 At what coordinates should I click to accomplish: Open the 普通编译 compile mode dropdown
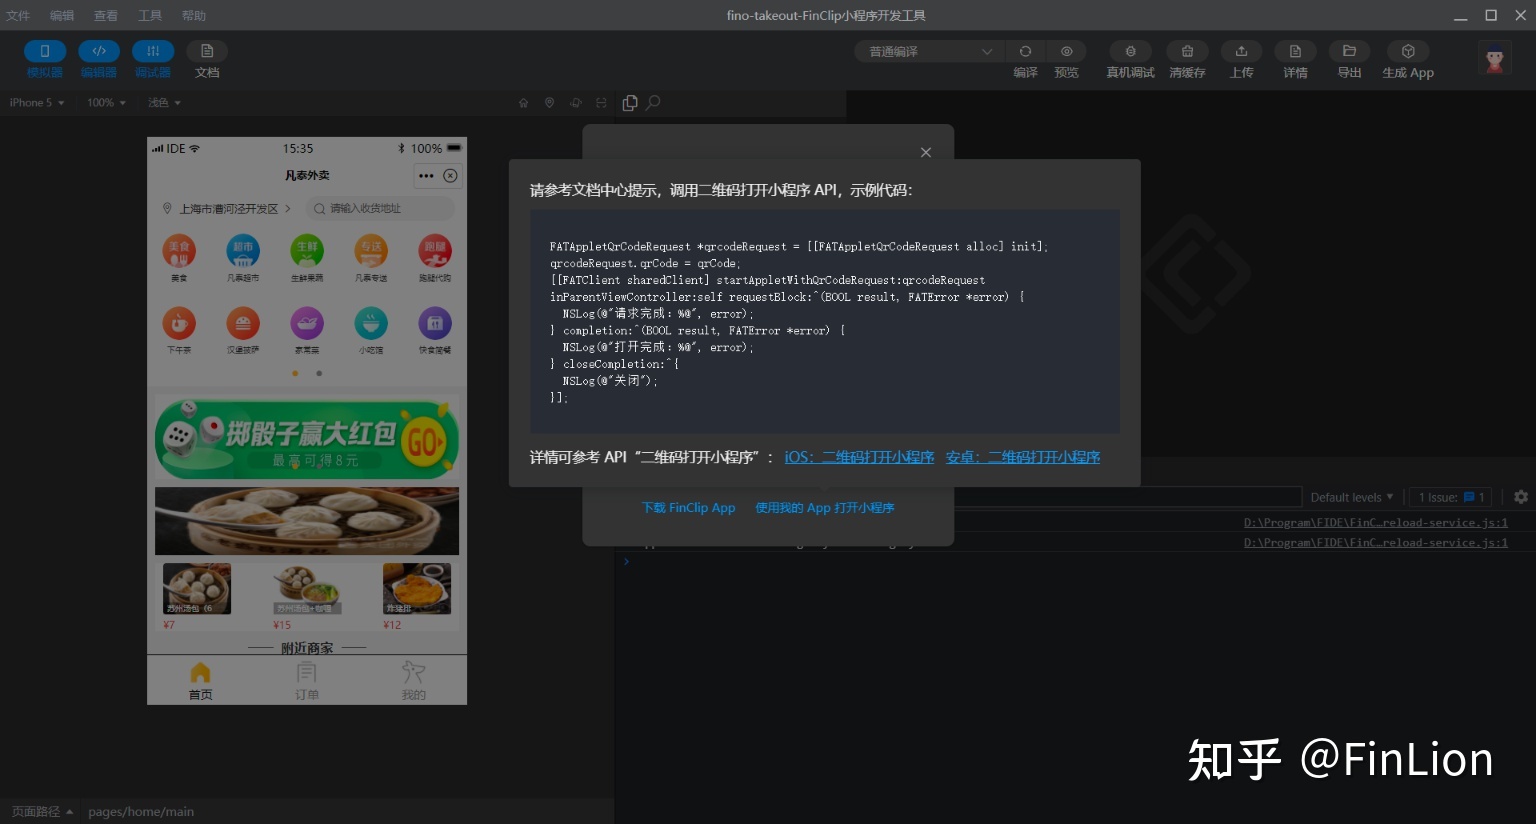[x=929, y=51]
